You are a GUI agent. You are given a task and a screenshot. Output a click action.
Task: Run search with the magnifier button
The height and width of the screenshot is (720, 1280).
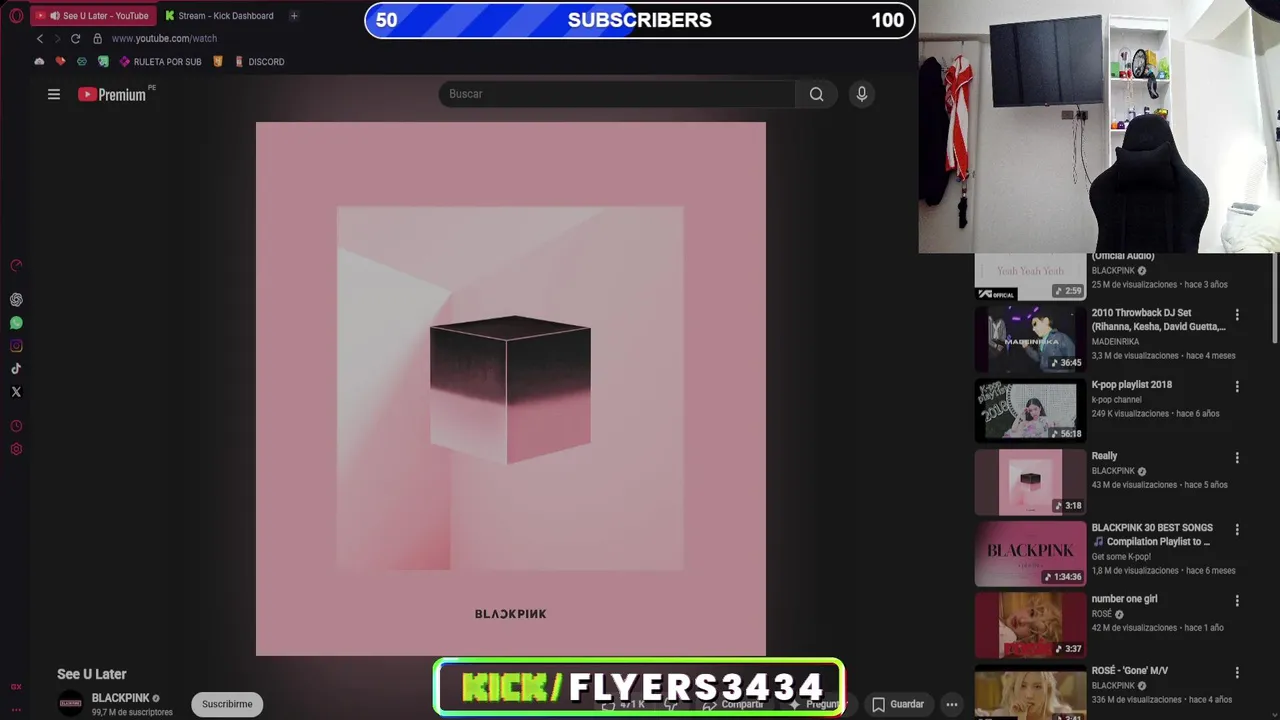(x=816, y=94)
